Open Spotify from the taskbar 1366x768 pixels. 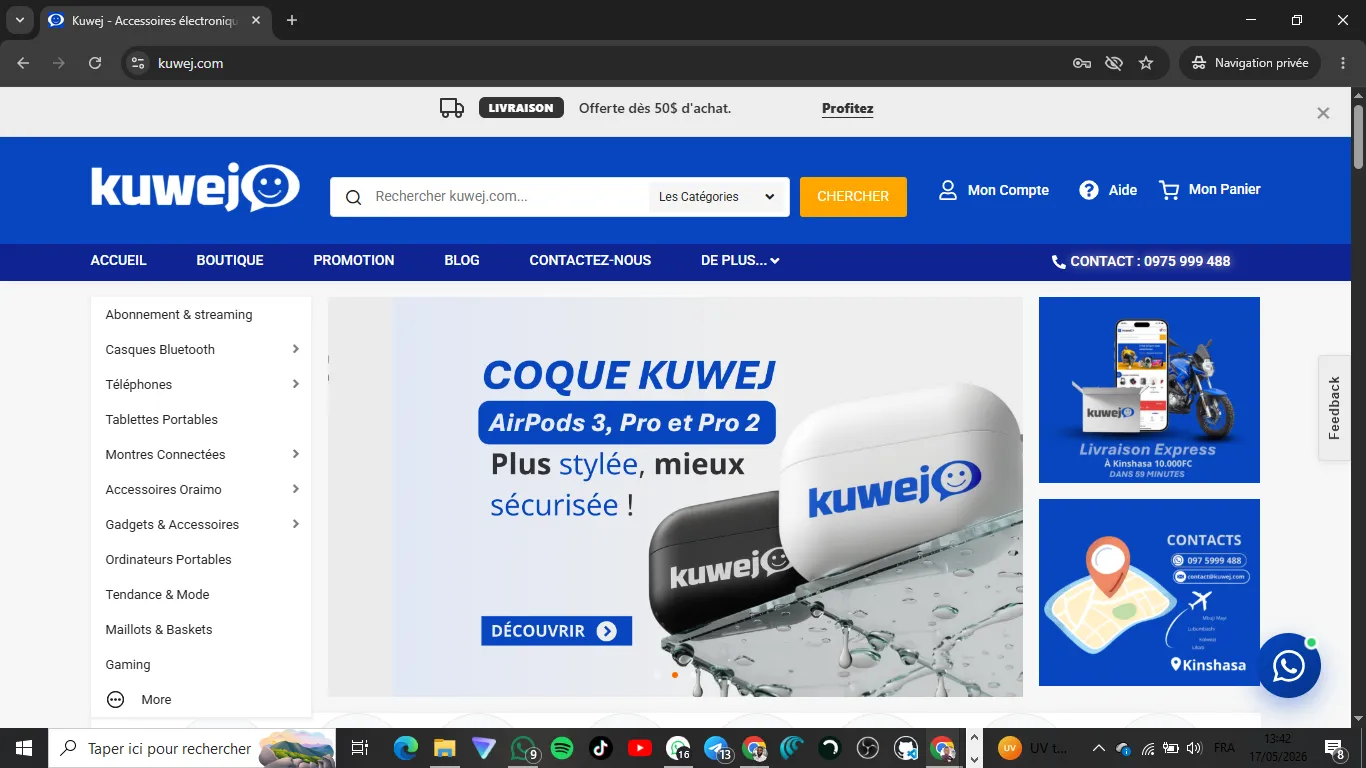tap(562, 748)
